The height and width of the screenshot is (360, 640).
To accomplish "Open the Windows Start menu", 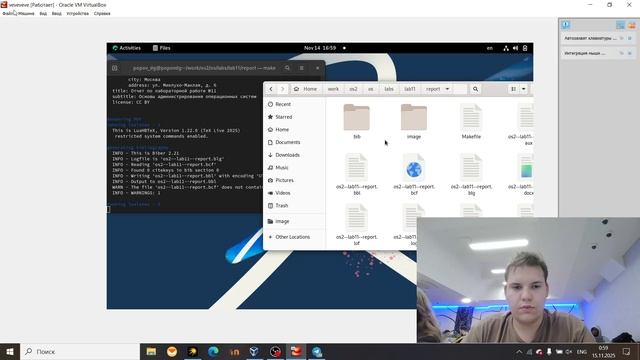I will [10, 351].
